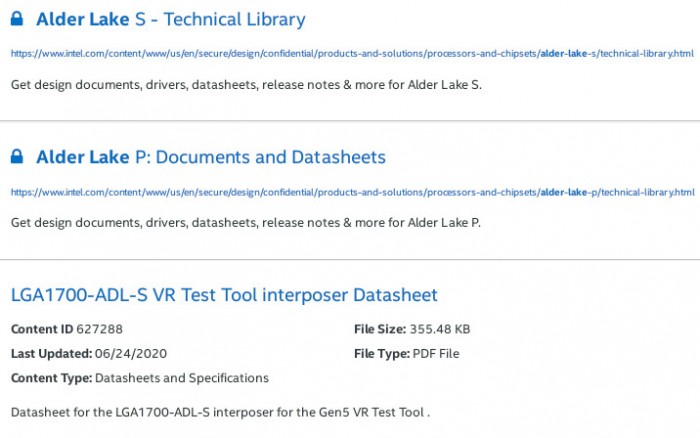Select the Alder Lake P description text

click(x=246, y=223)
